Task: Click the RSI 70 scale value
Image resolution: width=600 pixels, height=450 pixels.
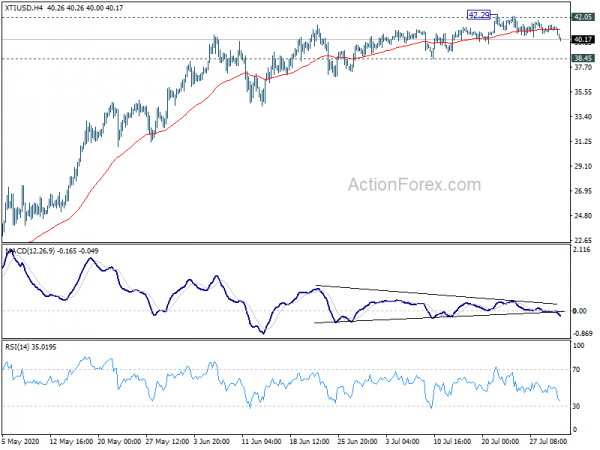Action: (x=576, y=370)
